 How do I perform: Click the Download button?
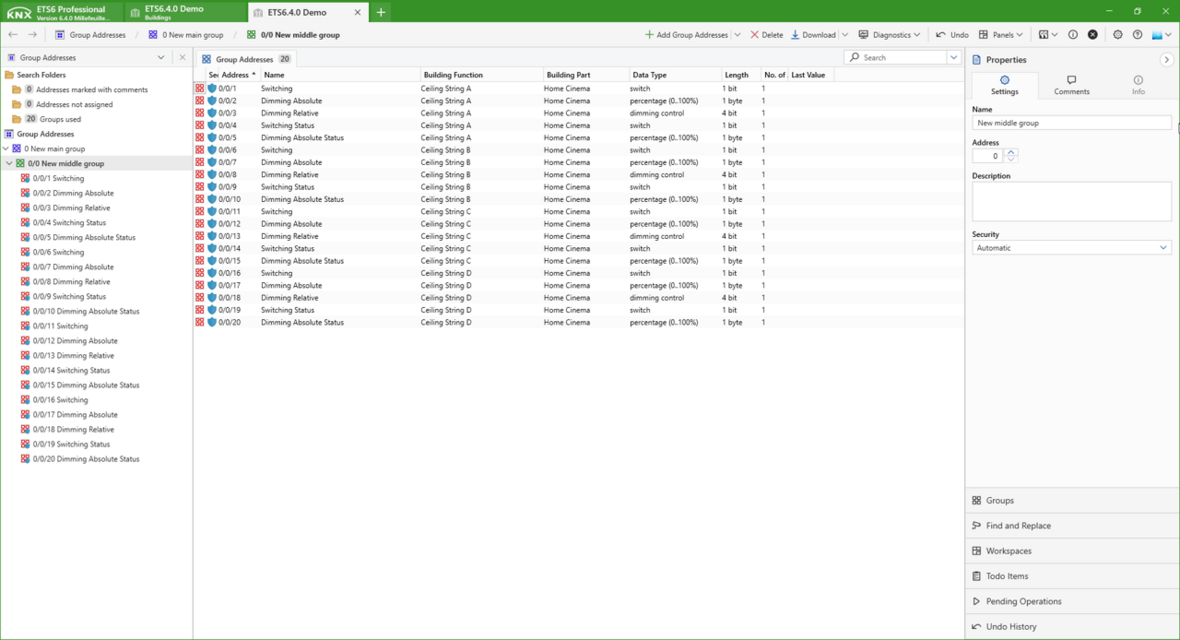point(813,35)
